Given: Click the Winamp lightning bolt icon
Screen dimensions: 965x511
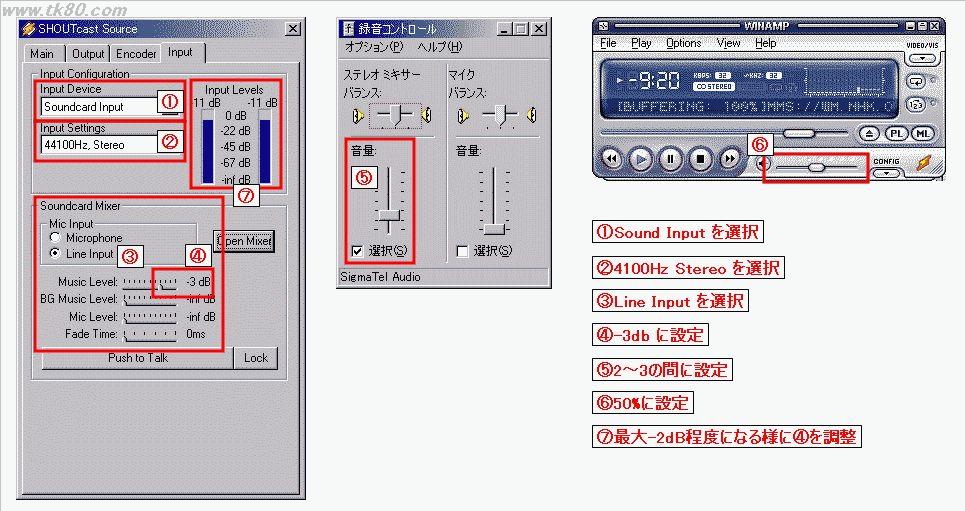Looking at the screenshot, I should pyautogui.click(x=924, y=165).
